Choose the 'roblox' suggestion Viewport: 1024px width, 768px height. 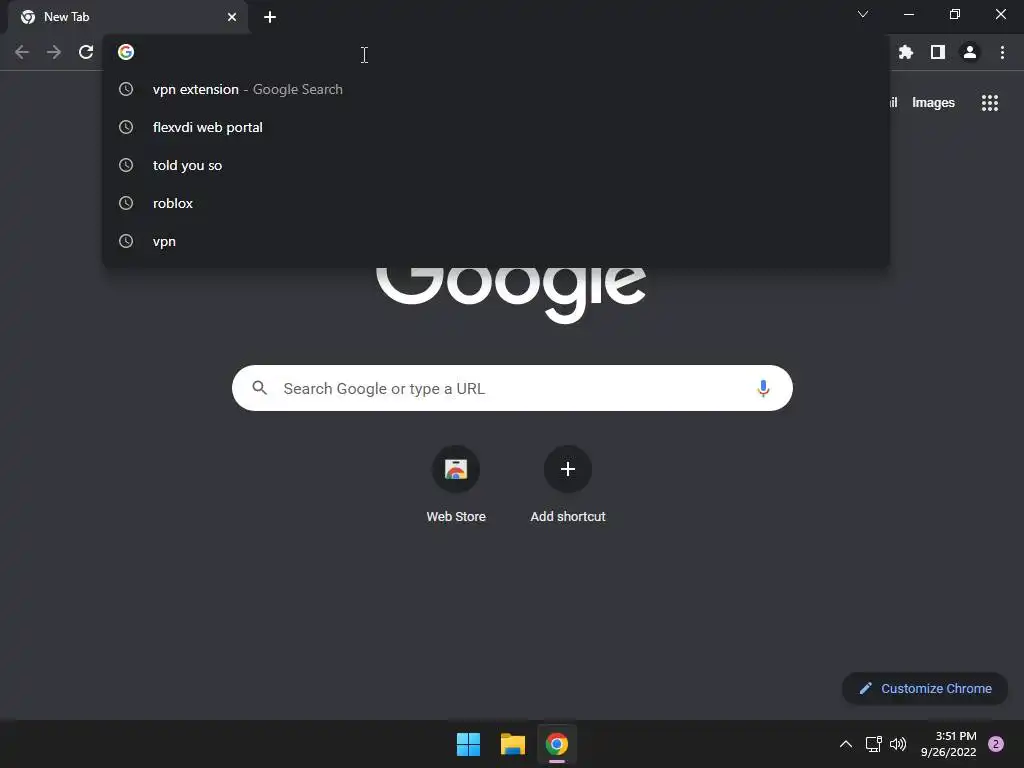[x=496, y=203]
